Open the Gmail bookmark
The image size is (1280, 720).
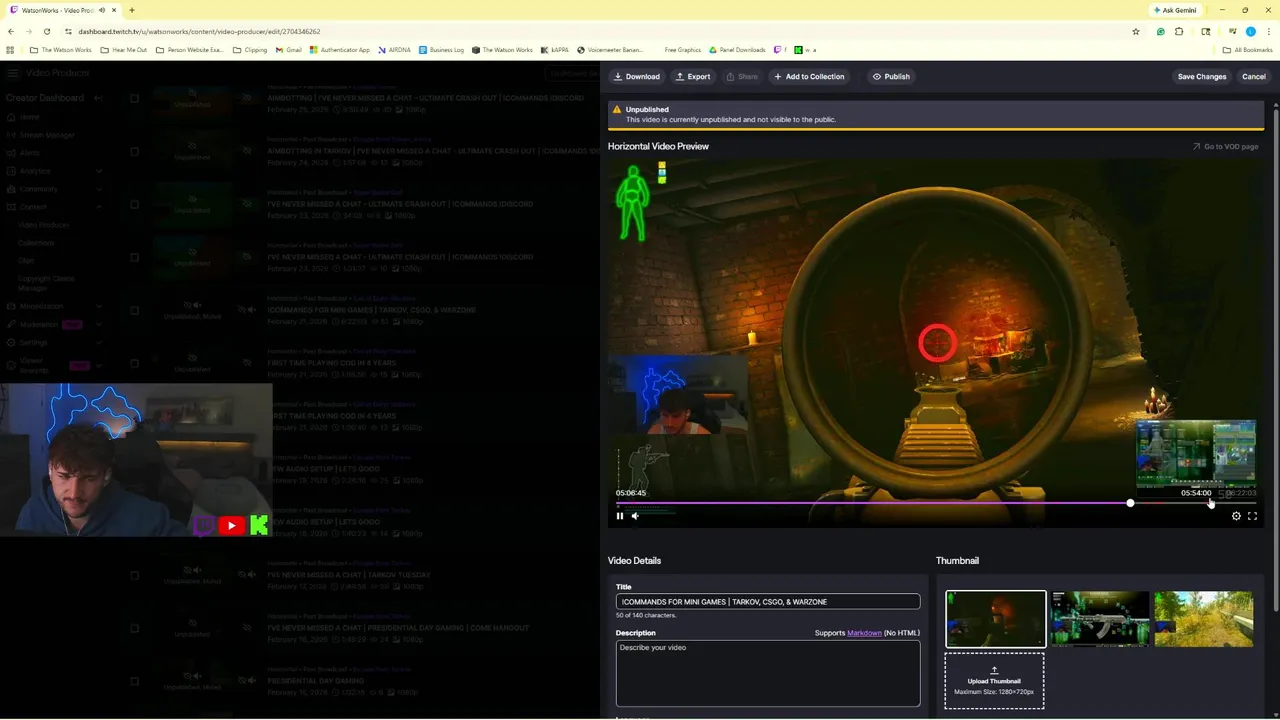(x=288, y=50)
